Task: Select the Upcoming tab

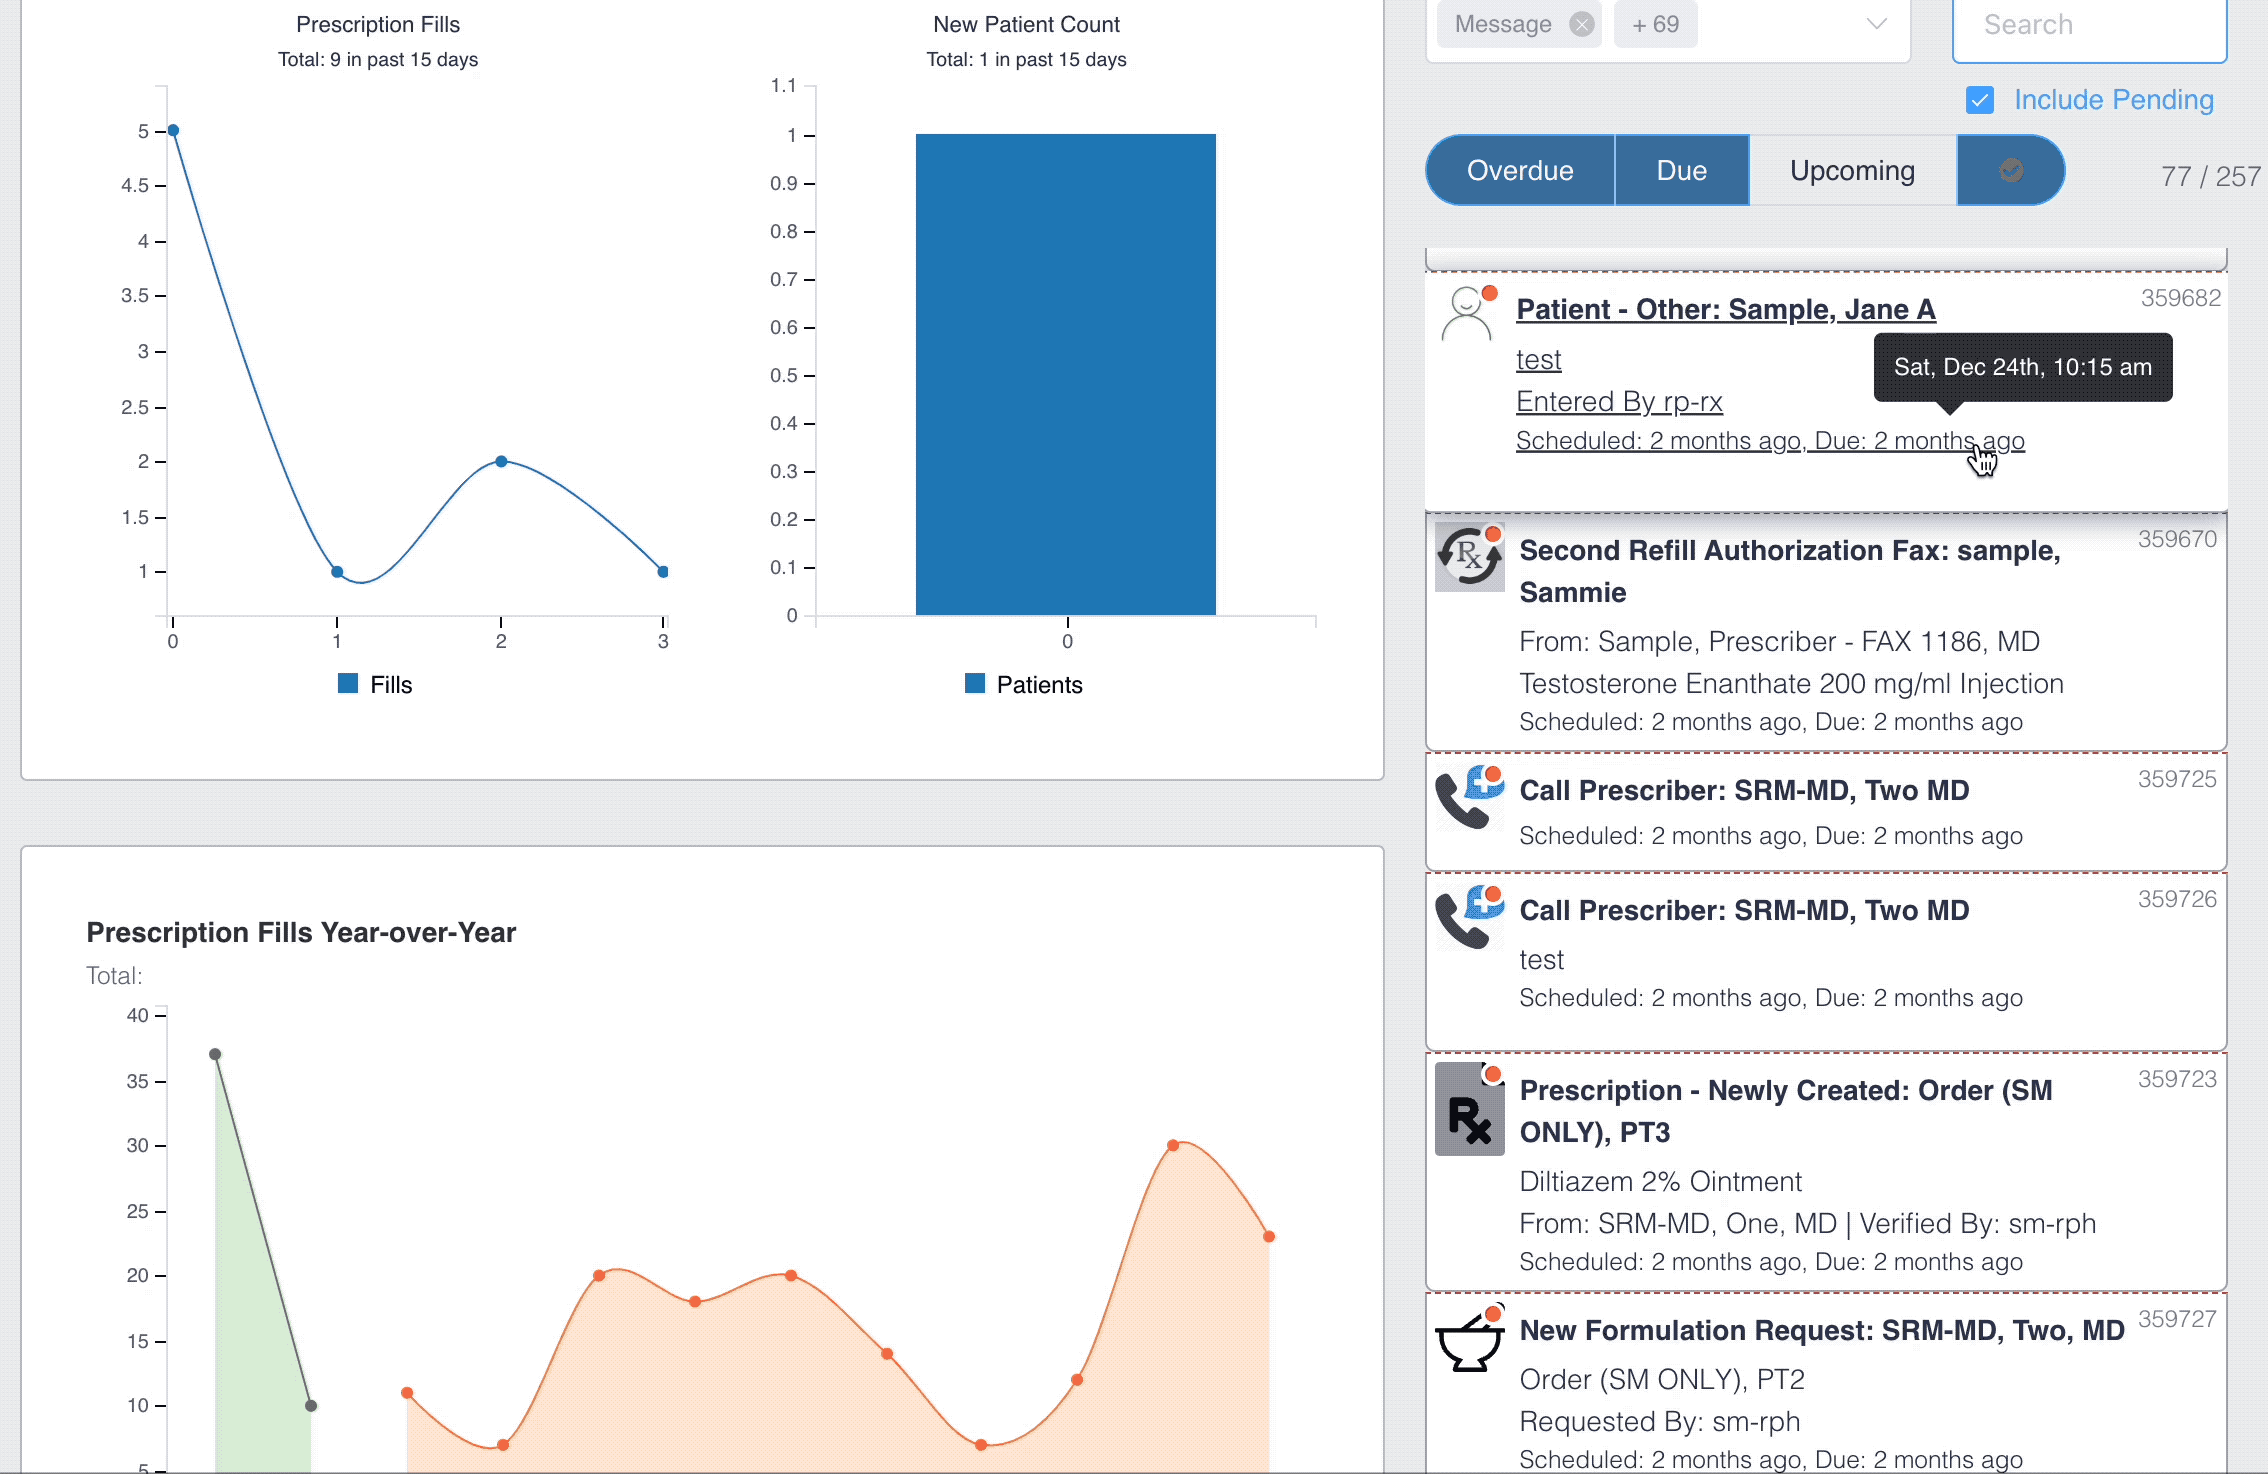Action: tap(1852, 170)
